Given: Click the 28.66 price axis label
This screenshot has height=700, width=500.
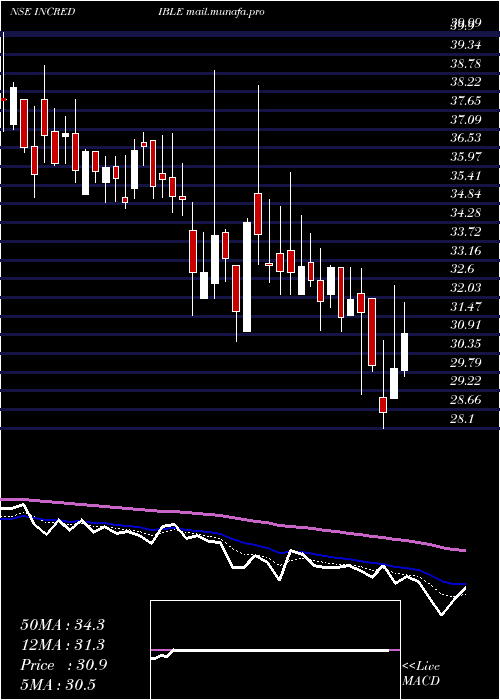Looking at the screenshot, I should tap(466, 399).
